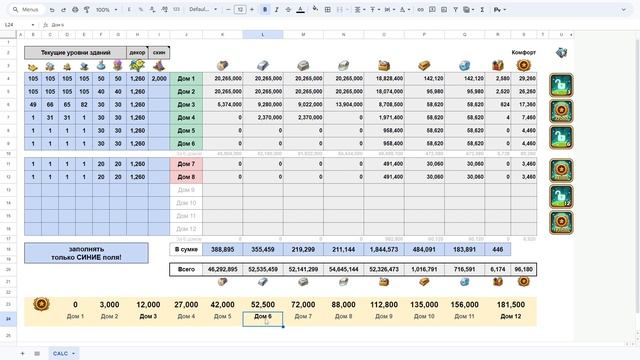Print the spreadsheet
640x360 pixels.
point(75,10)
